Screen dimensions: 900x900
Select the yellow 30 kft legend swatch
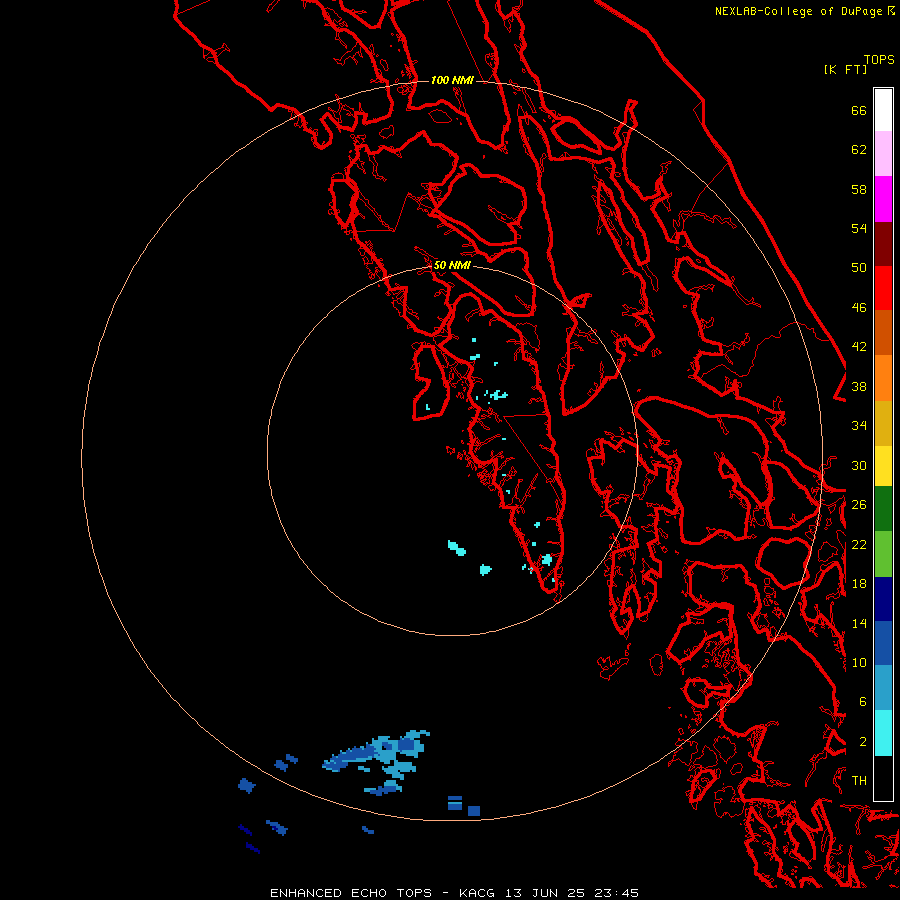[x=883, y=466]
